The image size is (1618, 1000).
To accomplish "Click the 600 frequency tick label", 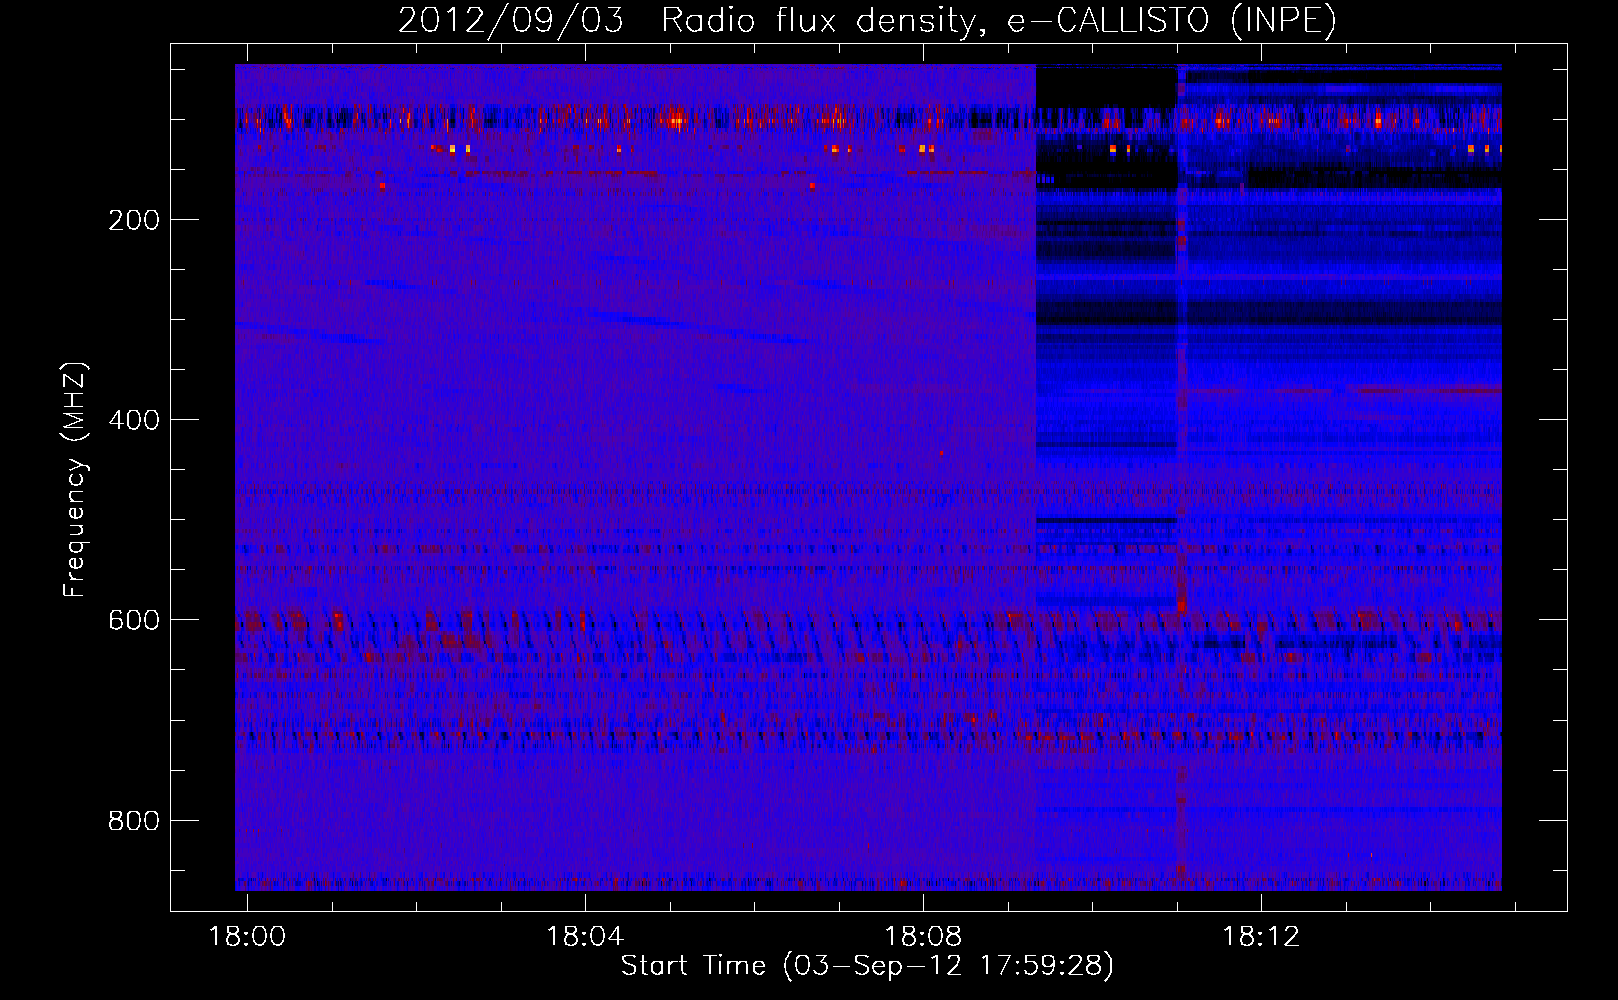I will tap(133, 620).
